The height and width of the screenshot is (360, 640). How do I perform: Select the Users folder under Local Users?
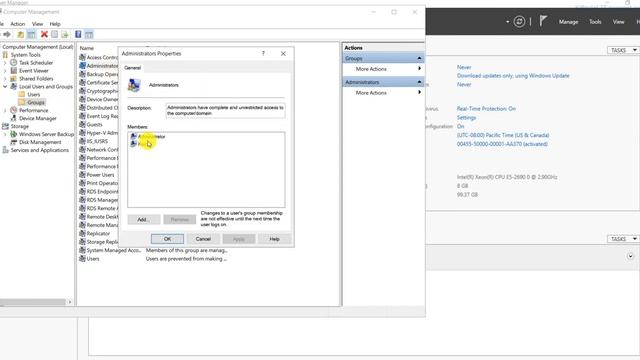coord(33,94)
